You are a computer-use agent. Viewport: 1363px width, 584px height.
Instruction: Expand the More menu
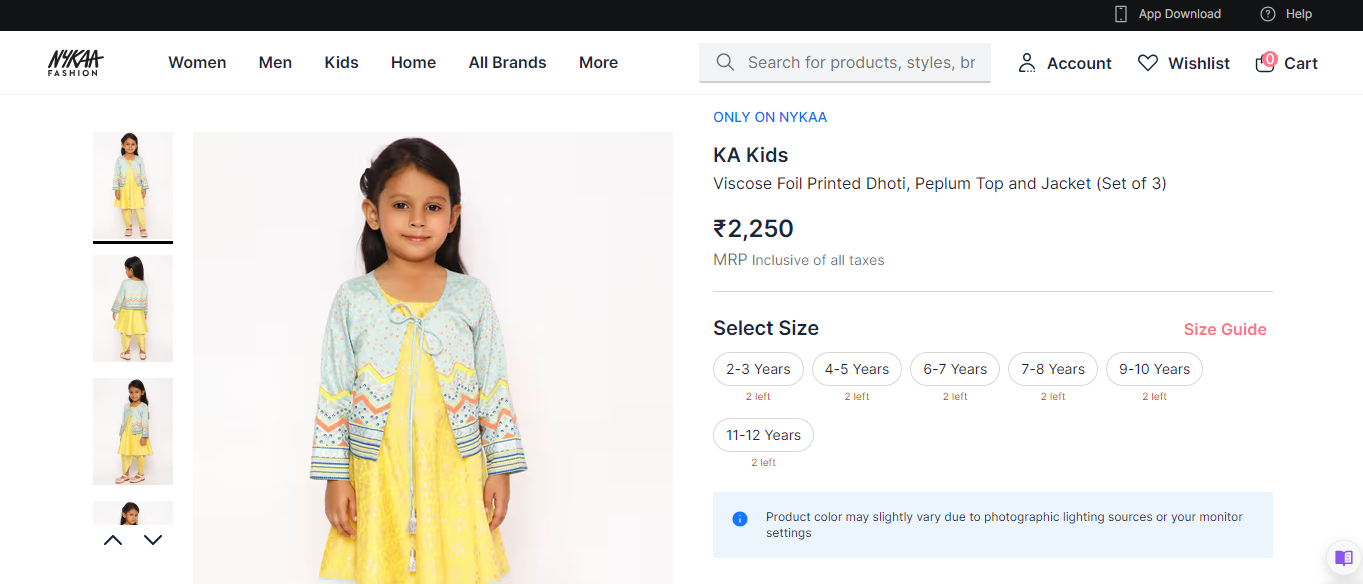[x=598, y=63]
